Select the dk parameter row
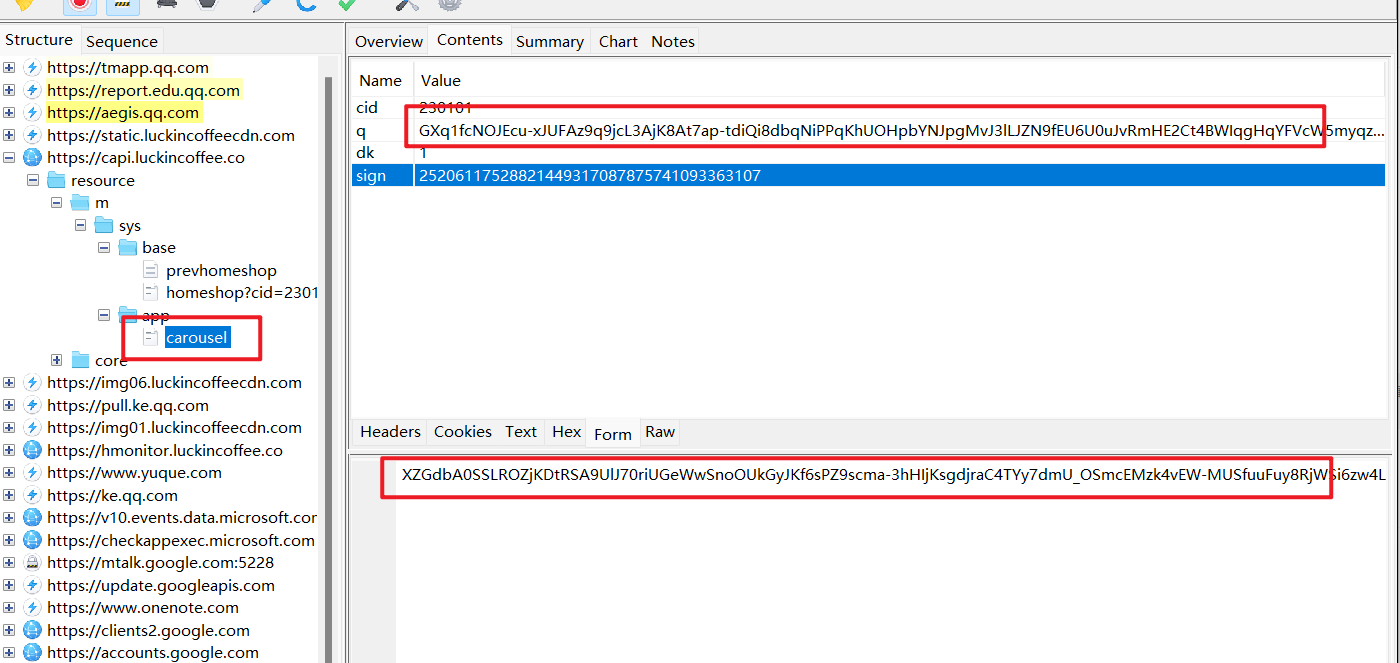Screen dimensions: 1400x663 click(869, 153)
